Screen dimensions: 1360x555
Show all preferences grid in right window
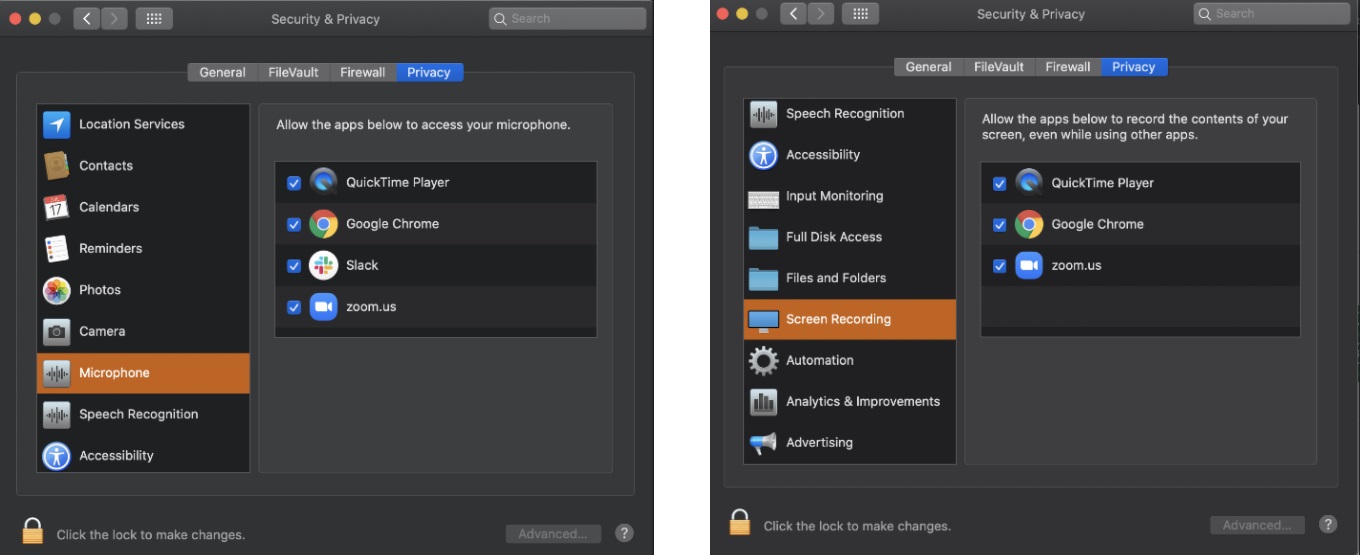pos(861,14)
